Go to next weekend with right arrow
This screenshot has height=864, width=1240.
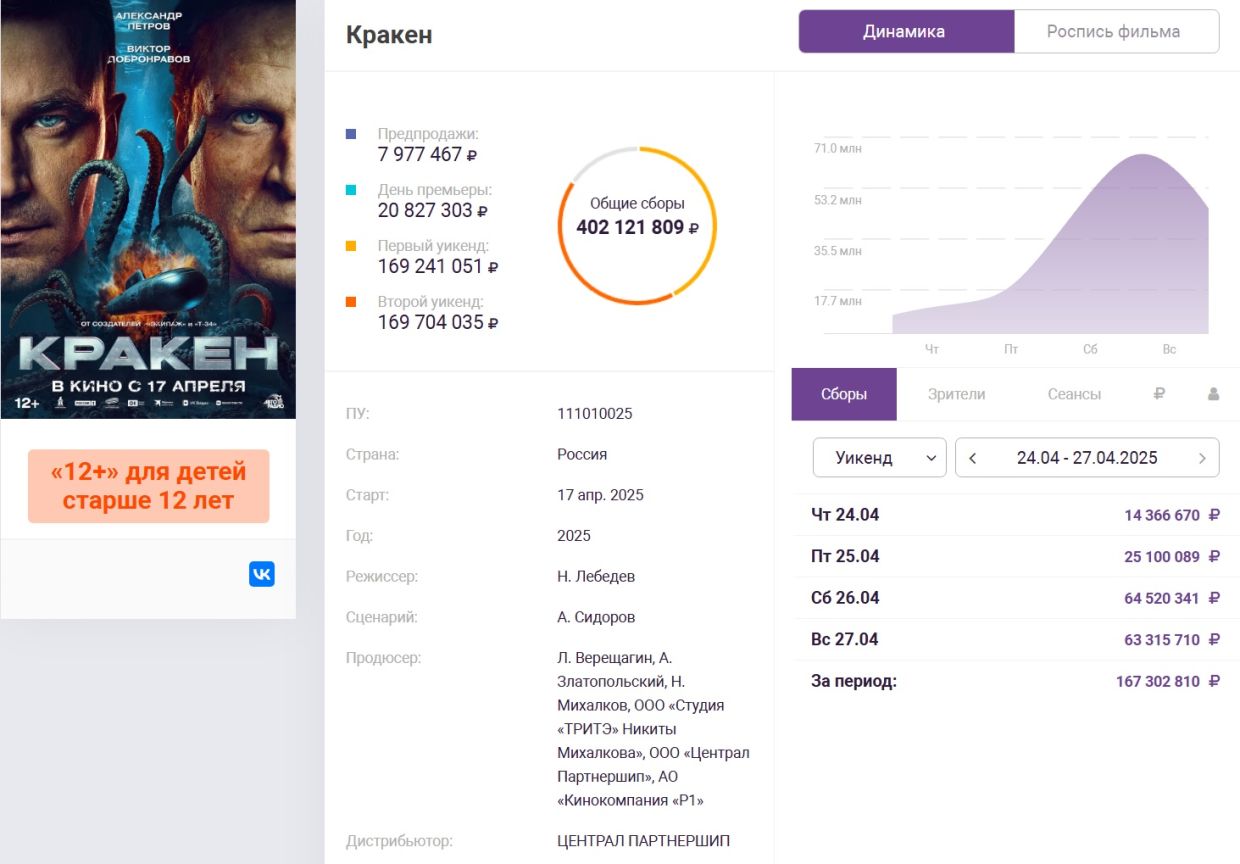click(1202, 458)
